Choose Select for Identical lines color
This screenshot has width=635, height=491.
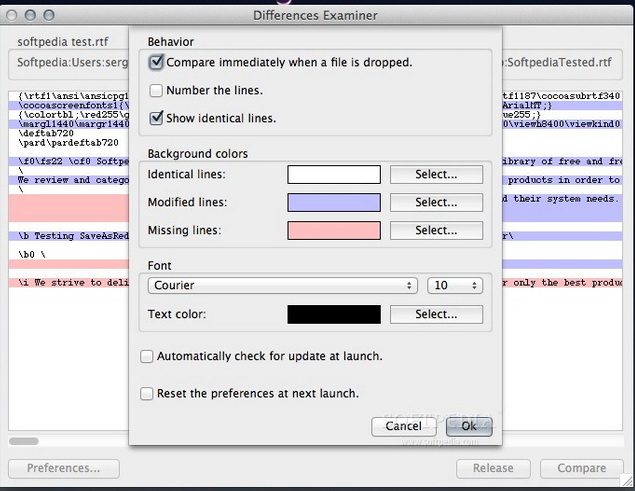point(436,174)
